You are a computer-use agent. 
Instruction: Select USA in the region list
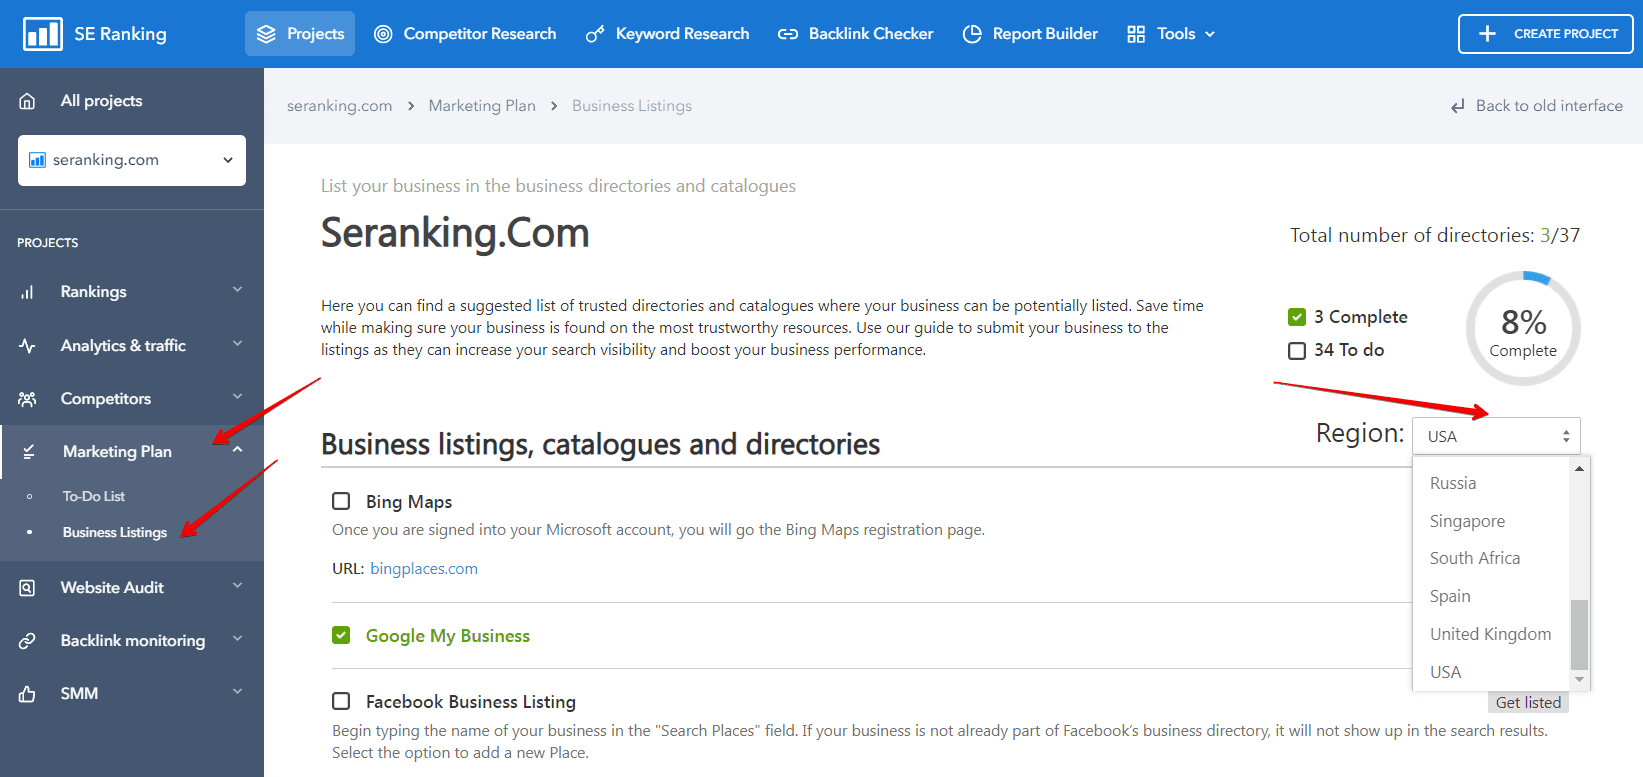coord(1445,672)
